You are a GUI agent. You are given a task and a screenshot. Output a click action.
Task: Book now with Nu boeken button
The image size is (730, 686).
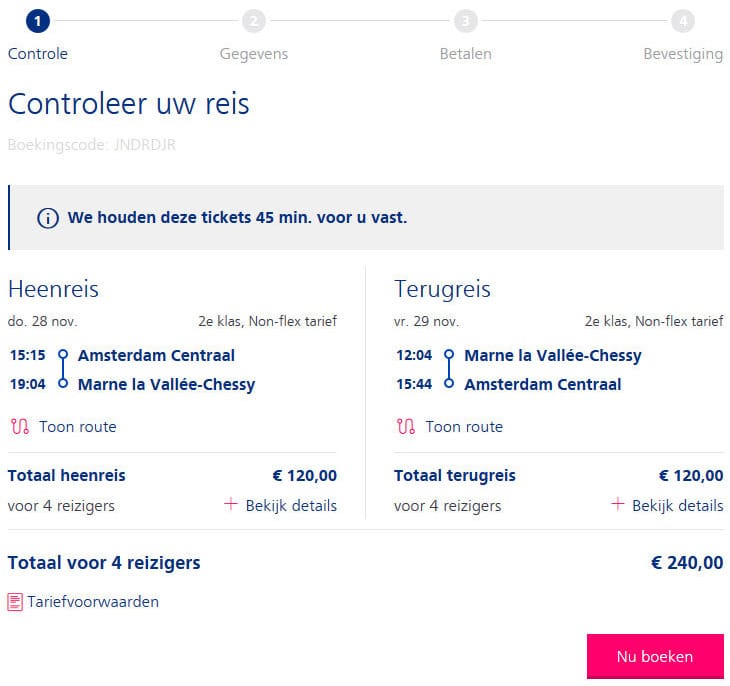[x=655, y=656]
